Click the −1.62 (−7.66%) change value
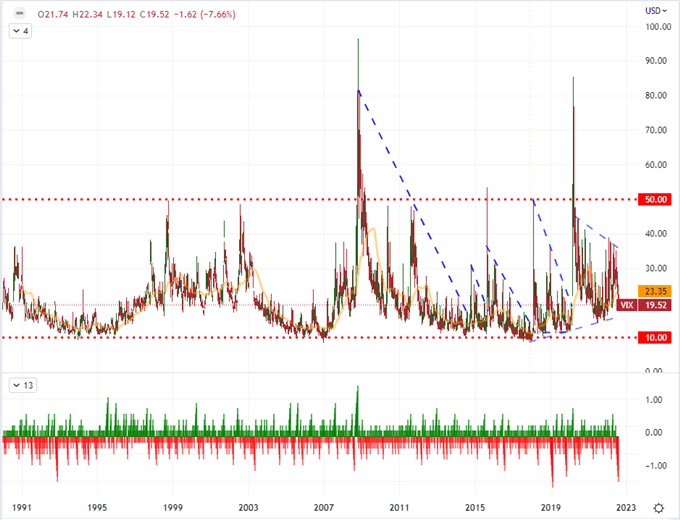680x520 pixels. [x=204, y=14]
